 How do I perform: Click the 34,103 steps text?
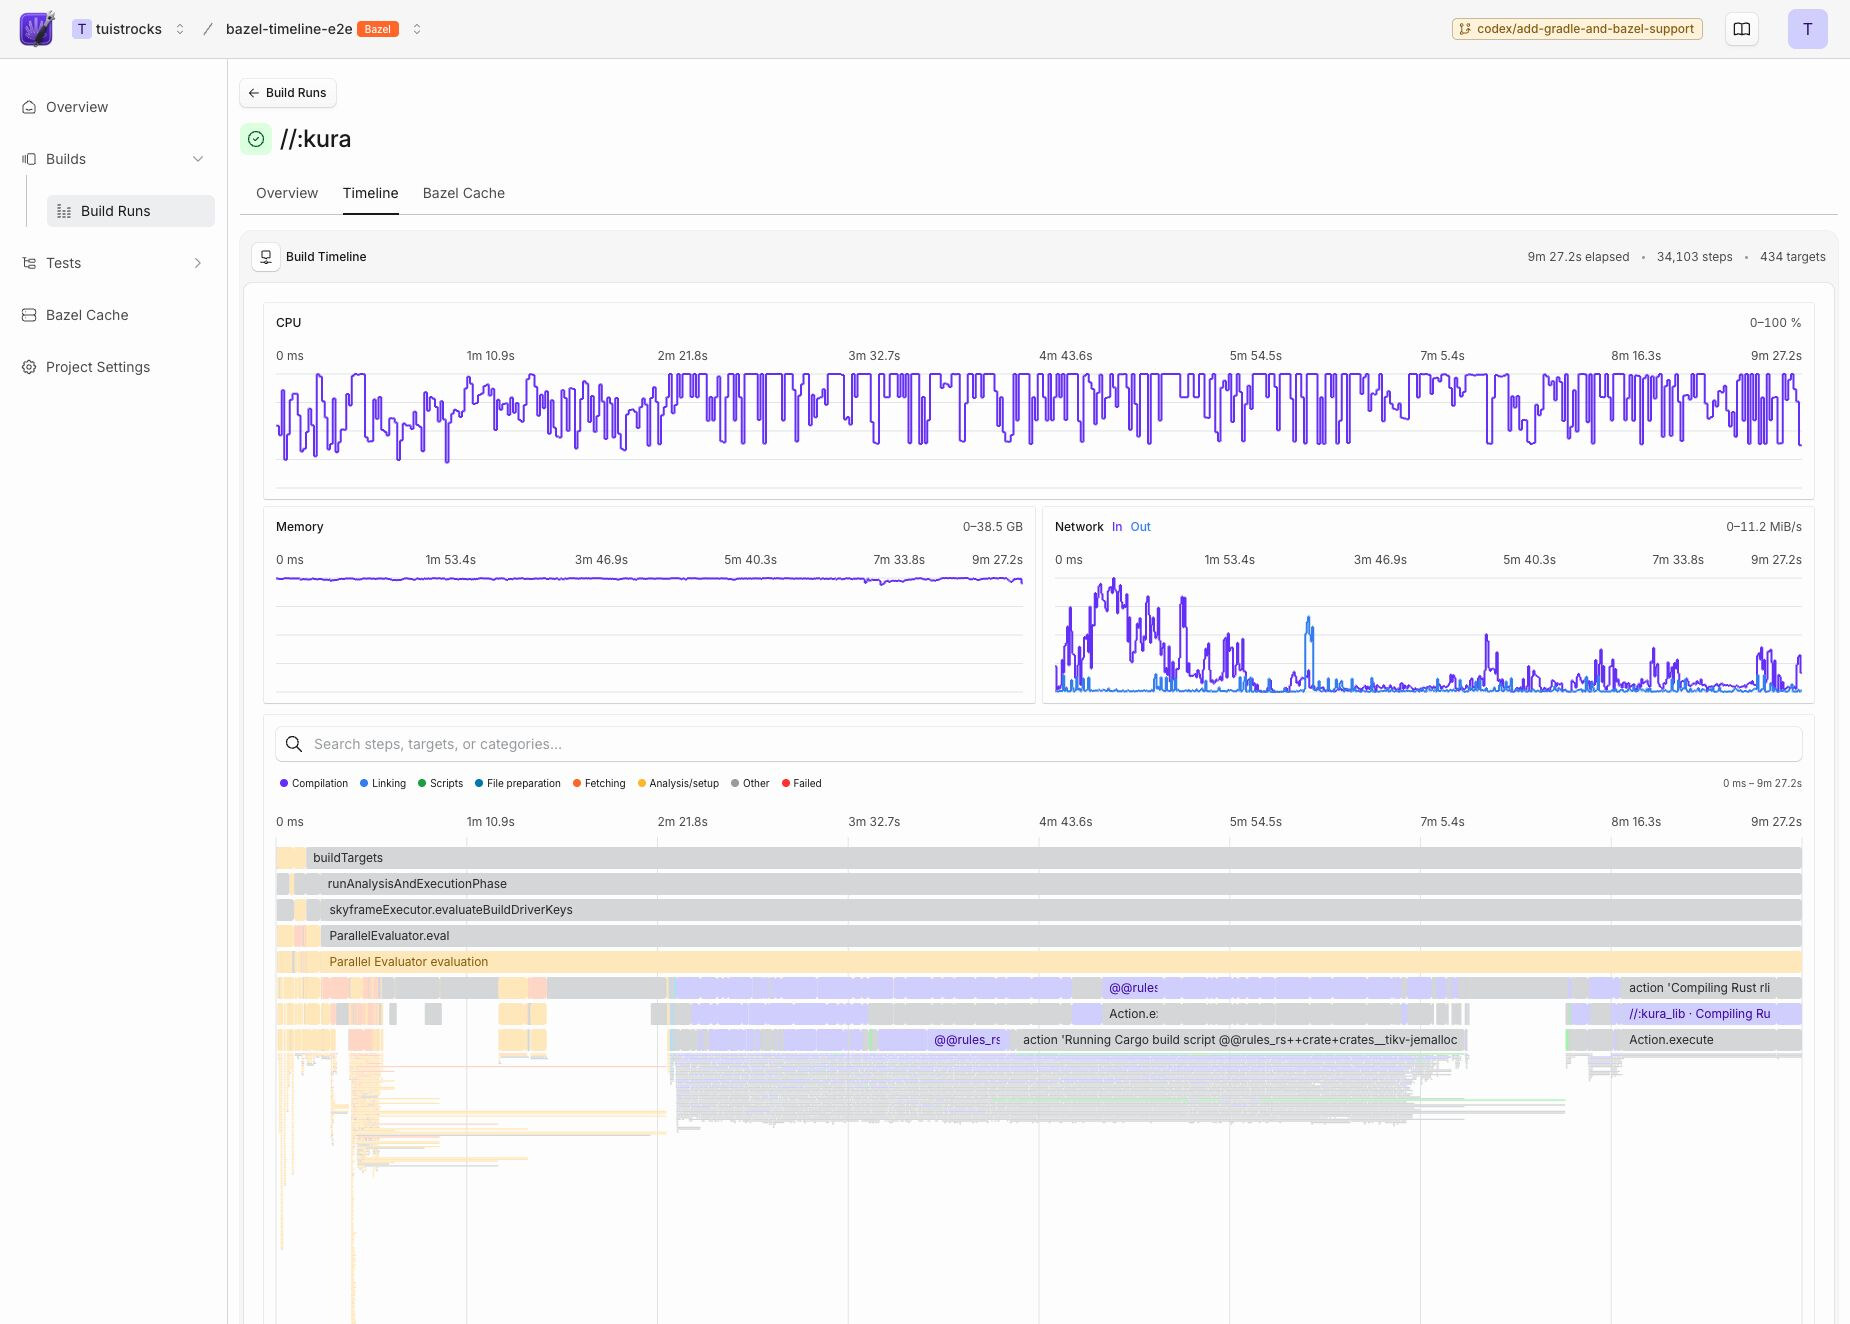tap(1694, 257)
